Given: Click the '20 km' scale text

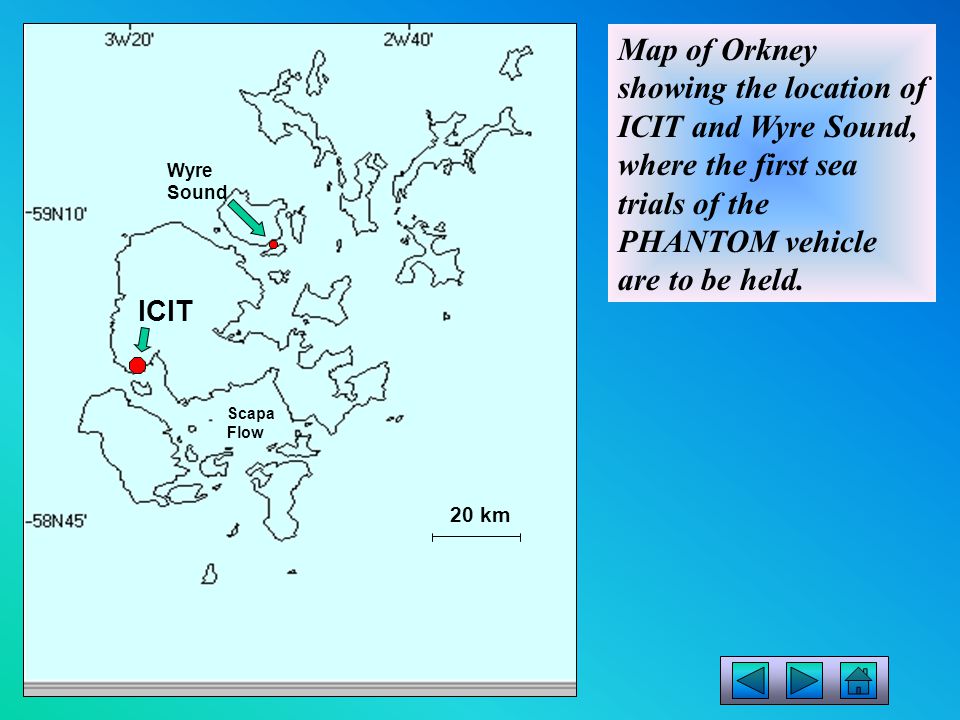Looking at the screenshot, I should click(480, 515).
